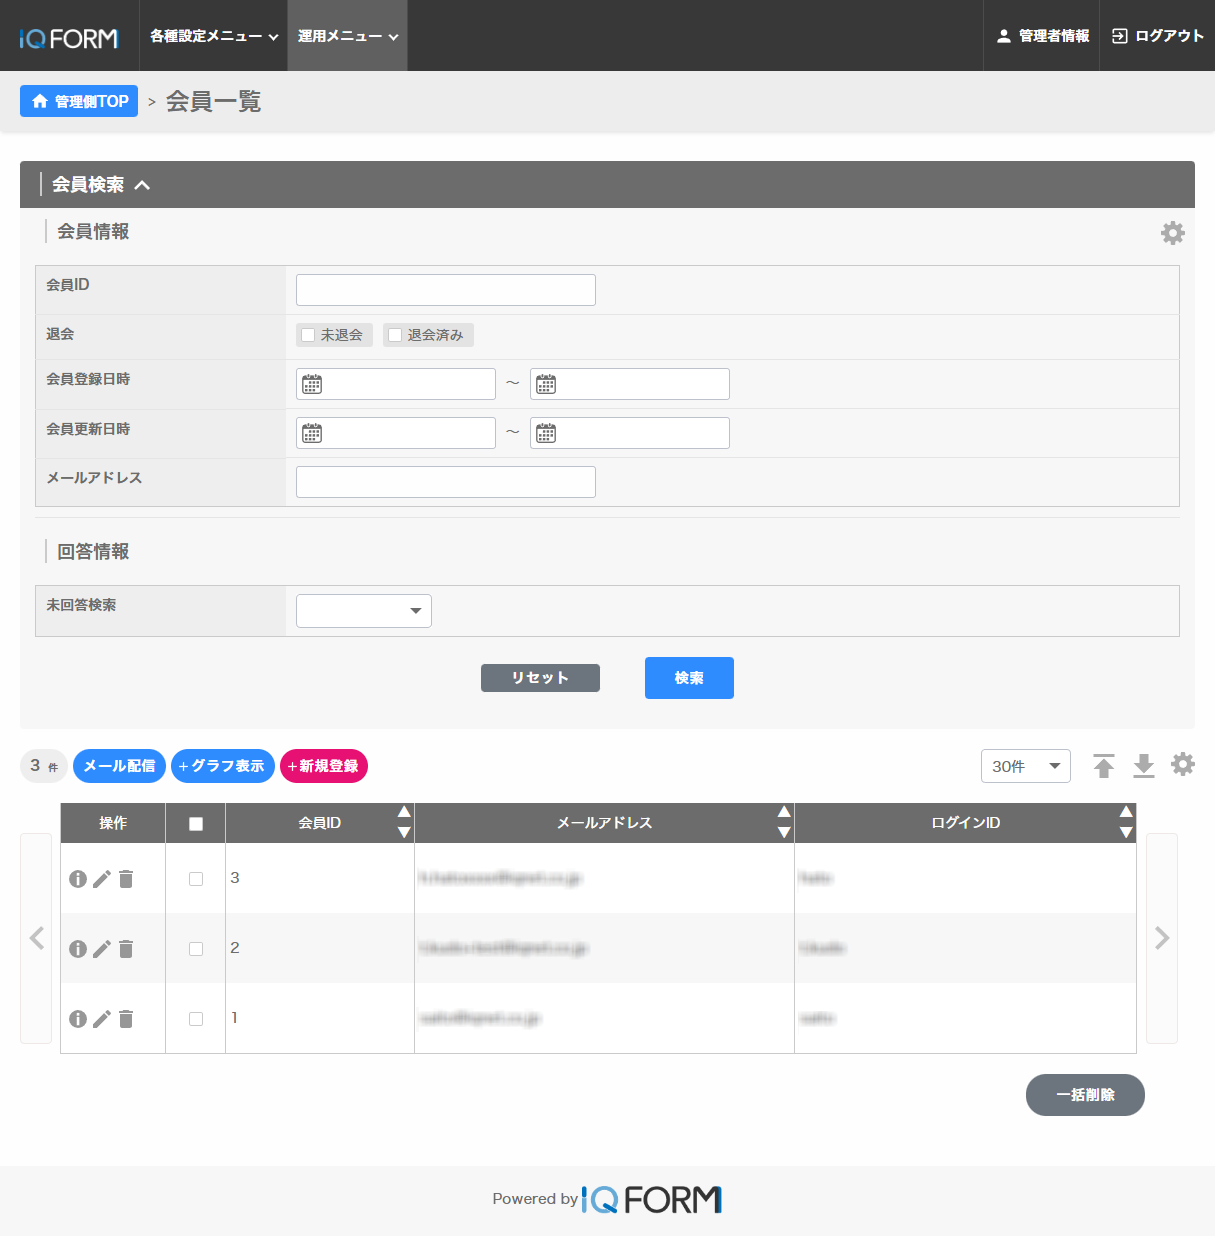This screenshot has width=1215, height=1236.
Task: Open the 30件 page size dropdown
Action: (1025, 765)
